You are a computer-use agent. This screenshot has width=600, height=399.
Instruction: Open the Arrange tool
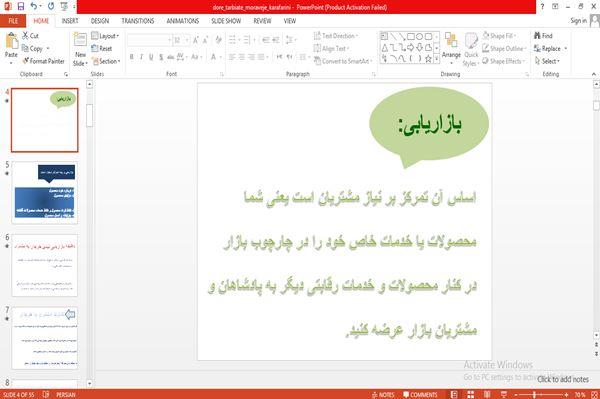pyautogui.click(x=451, y=46)
